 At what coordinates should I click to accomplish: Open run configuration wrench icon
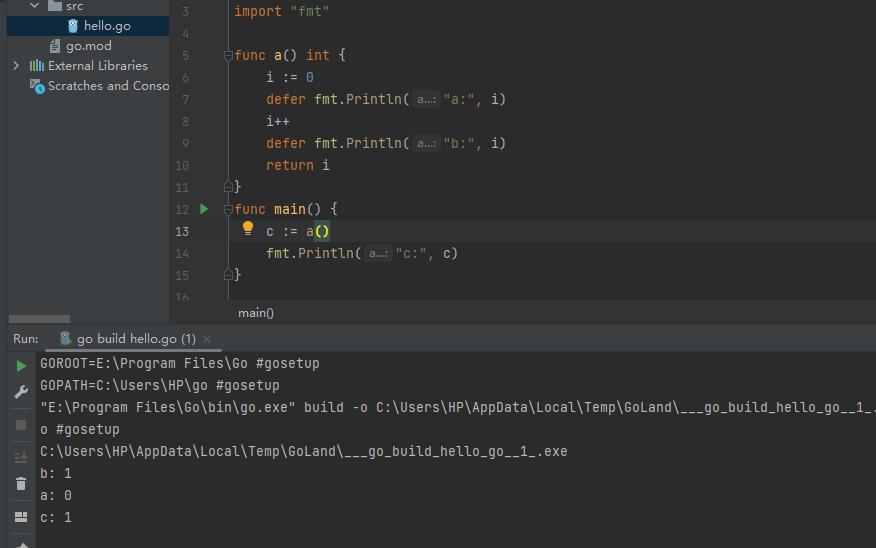click(x=21, y=392)
